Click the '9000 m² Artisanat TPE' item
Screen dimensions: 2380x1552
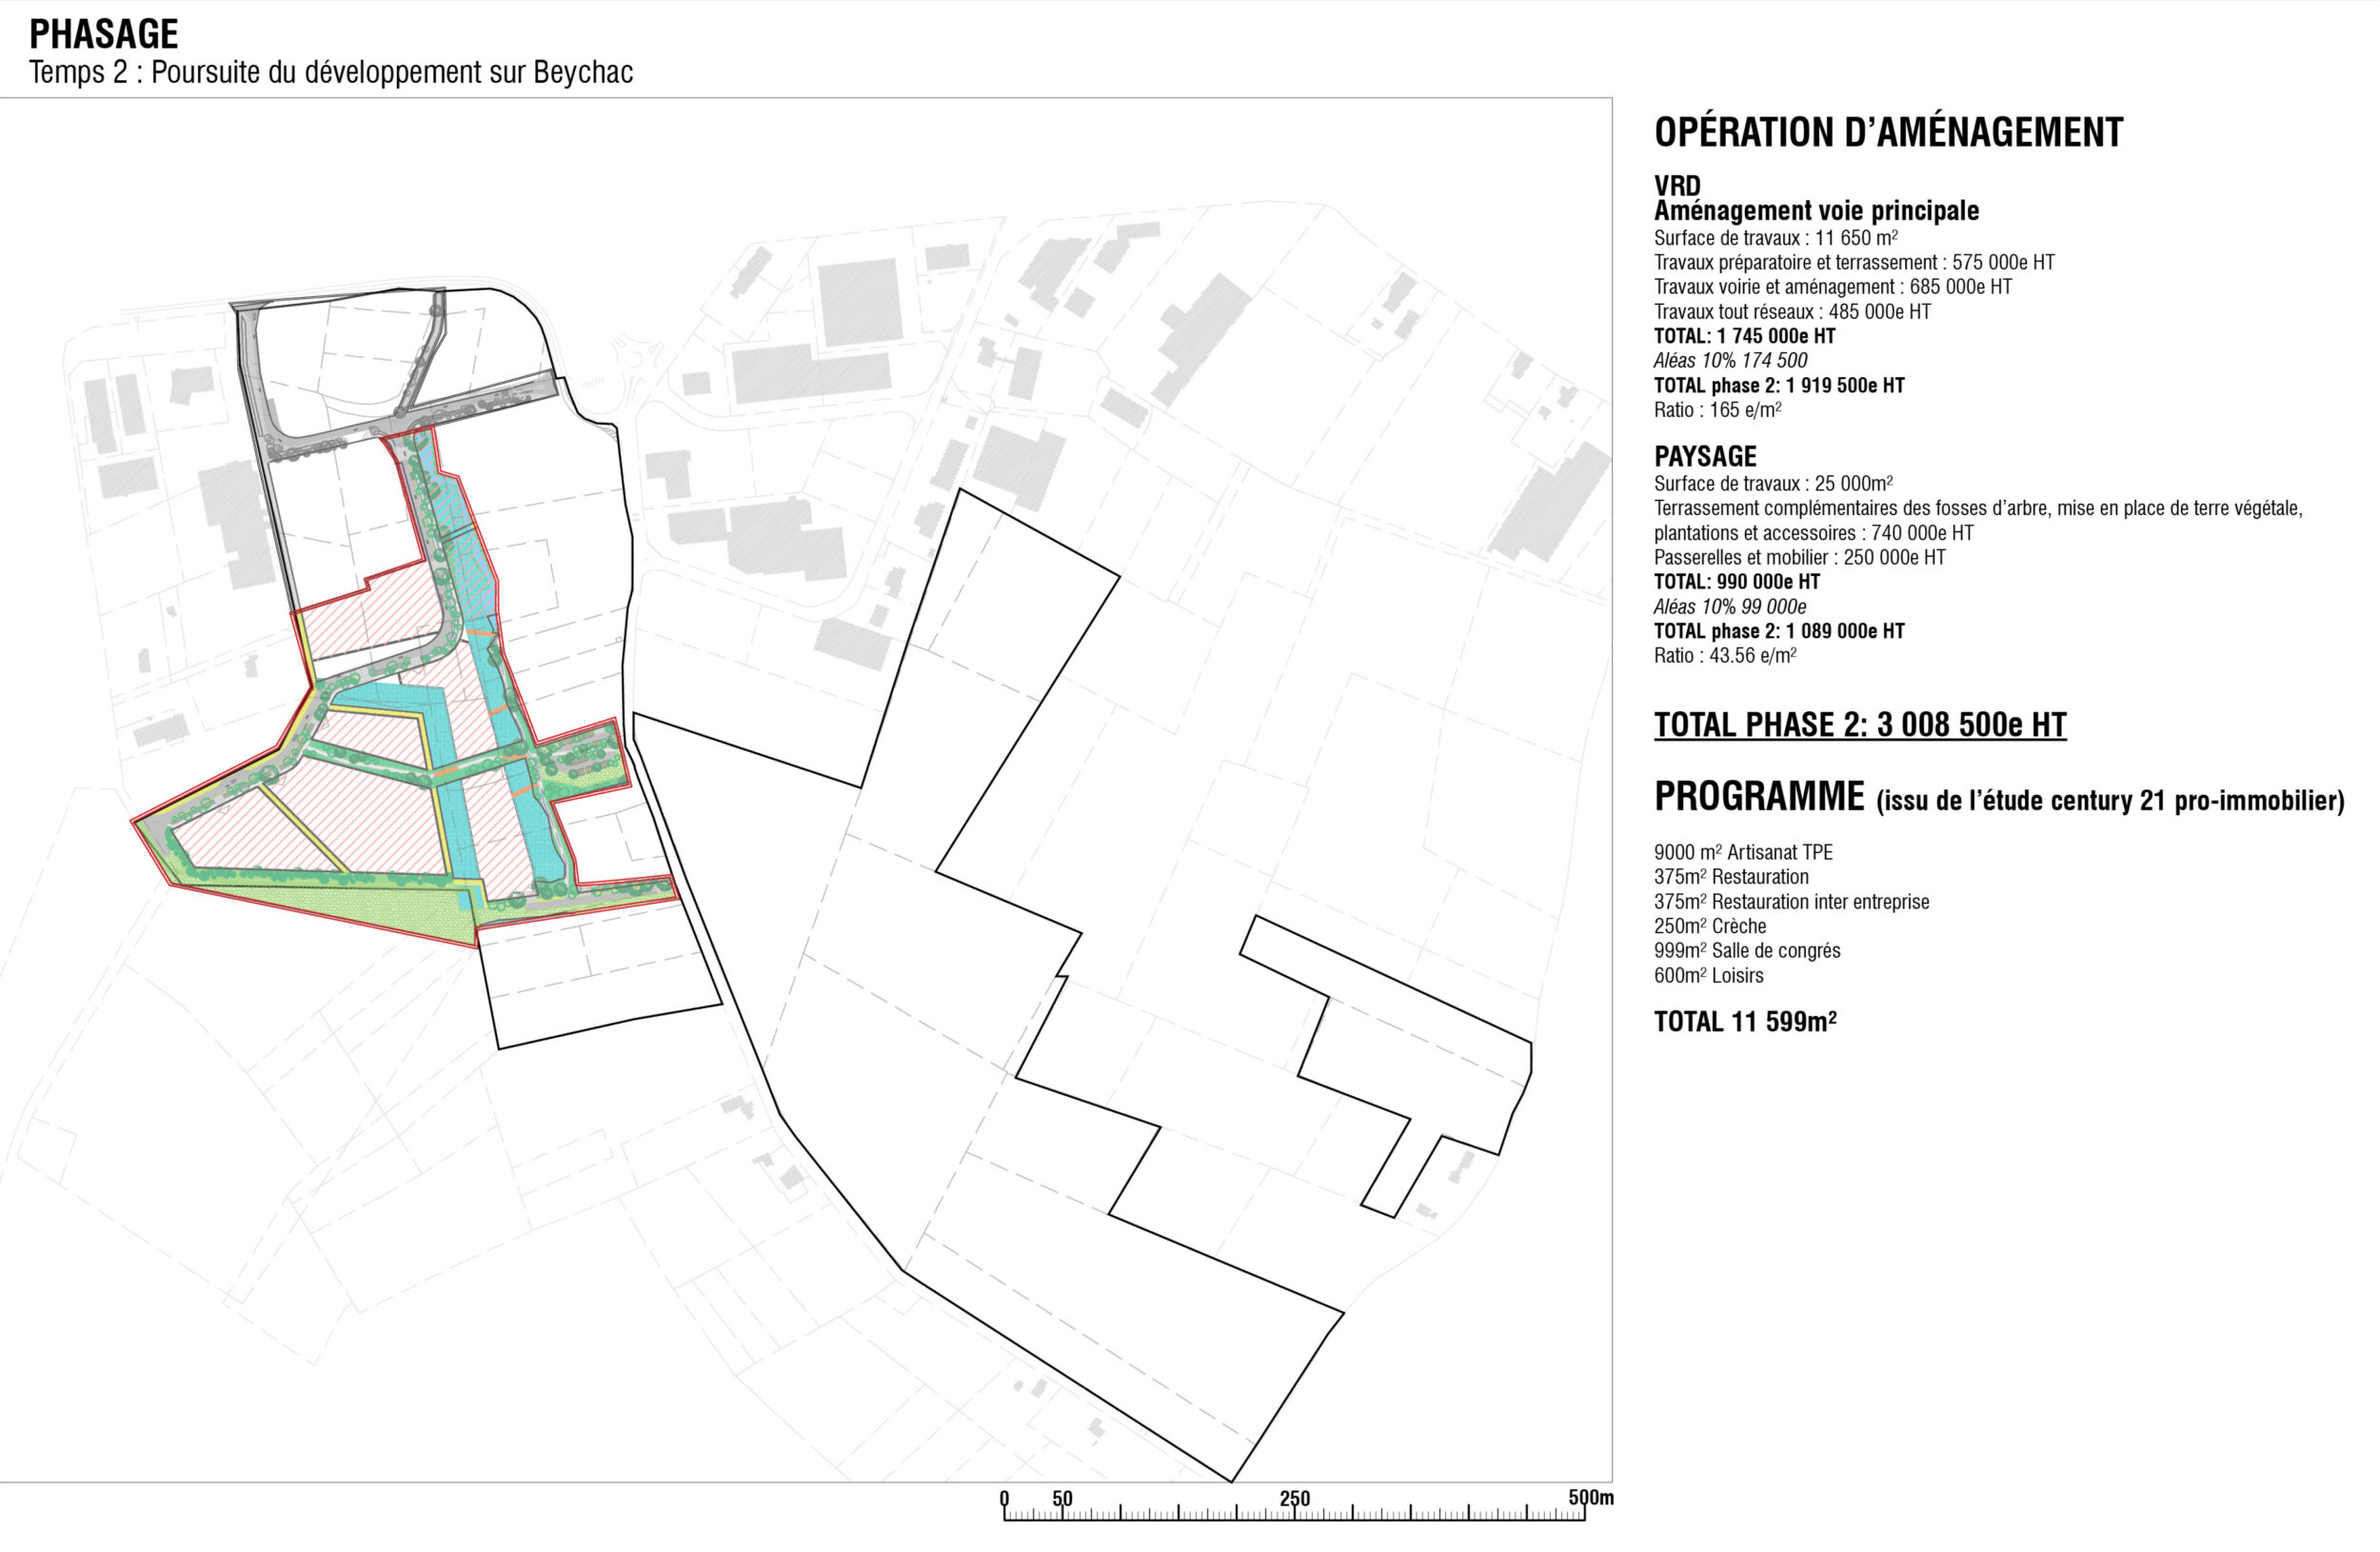(1743, 853)
